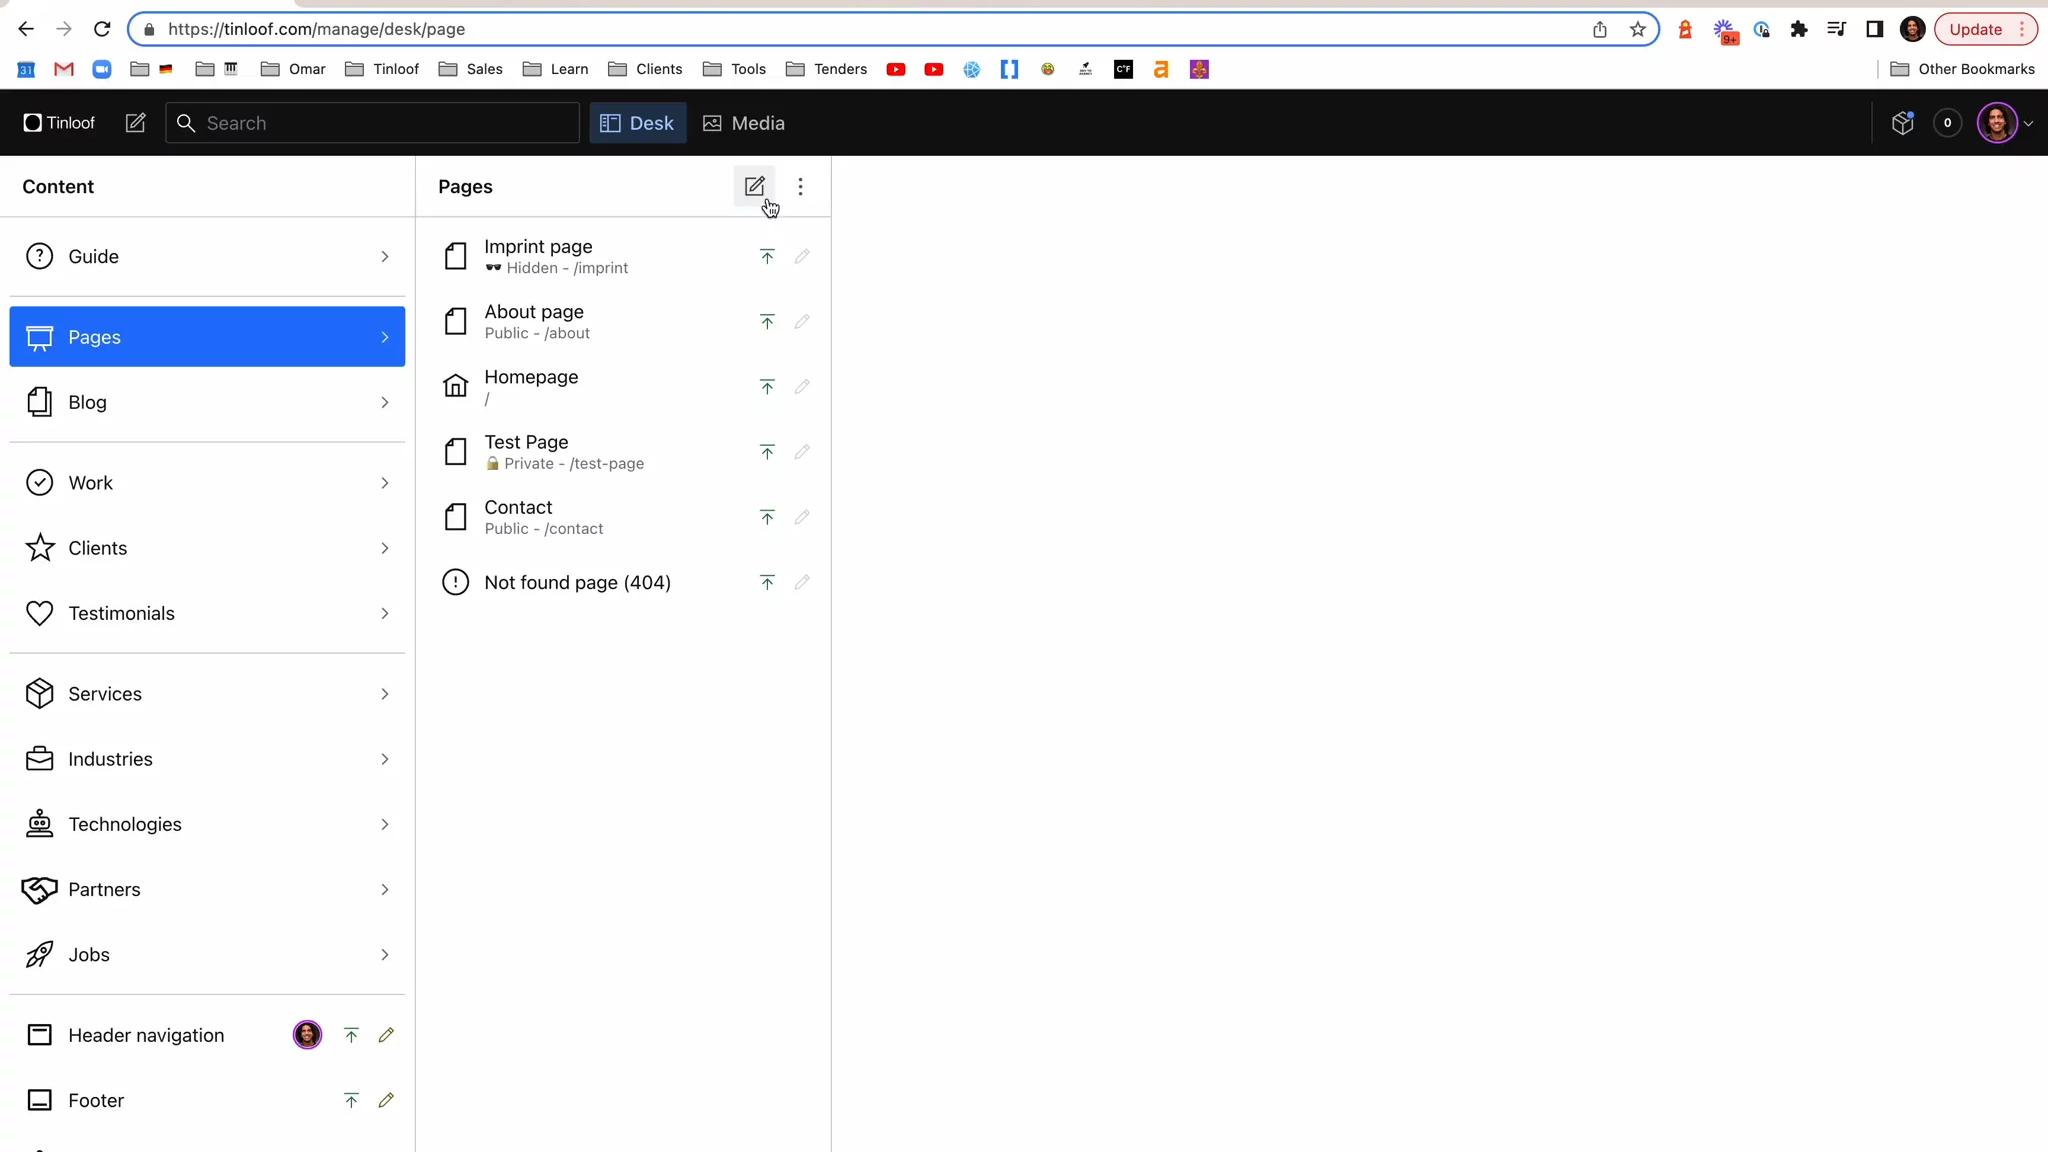Switch to the Media tab
The height and width of the screenshot is (1152, 2048).
(743, 123)
